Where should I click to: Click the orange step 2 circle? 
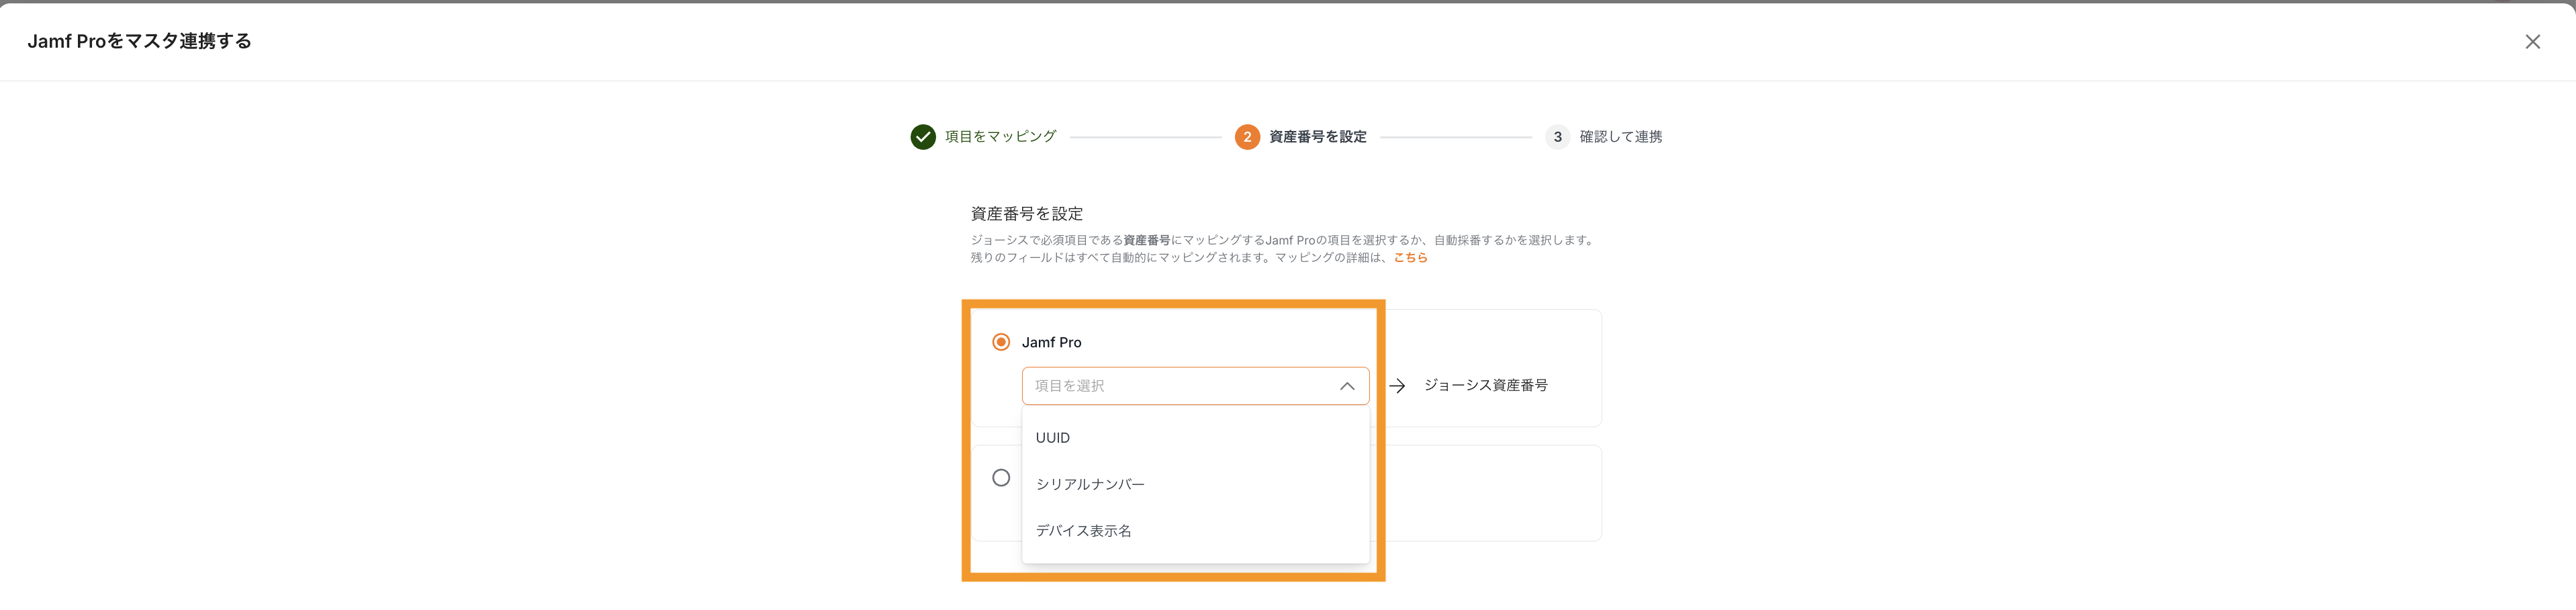click(x=1246, y=137)
